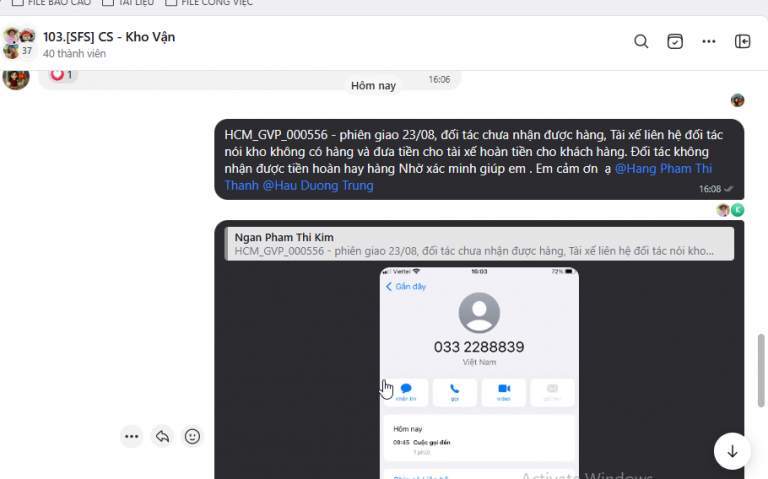768x479 pixels.
Task: Click green K seen-by avatar
Action: point(738,210)
